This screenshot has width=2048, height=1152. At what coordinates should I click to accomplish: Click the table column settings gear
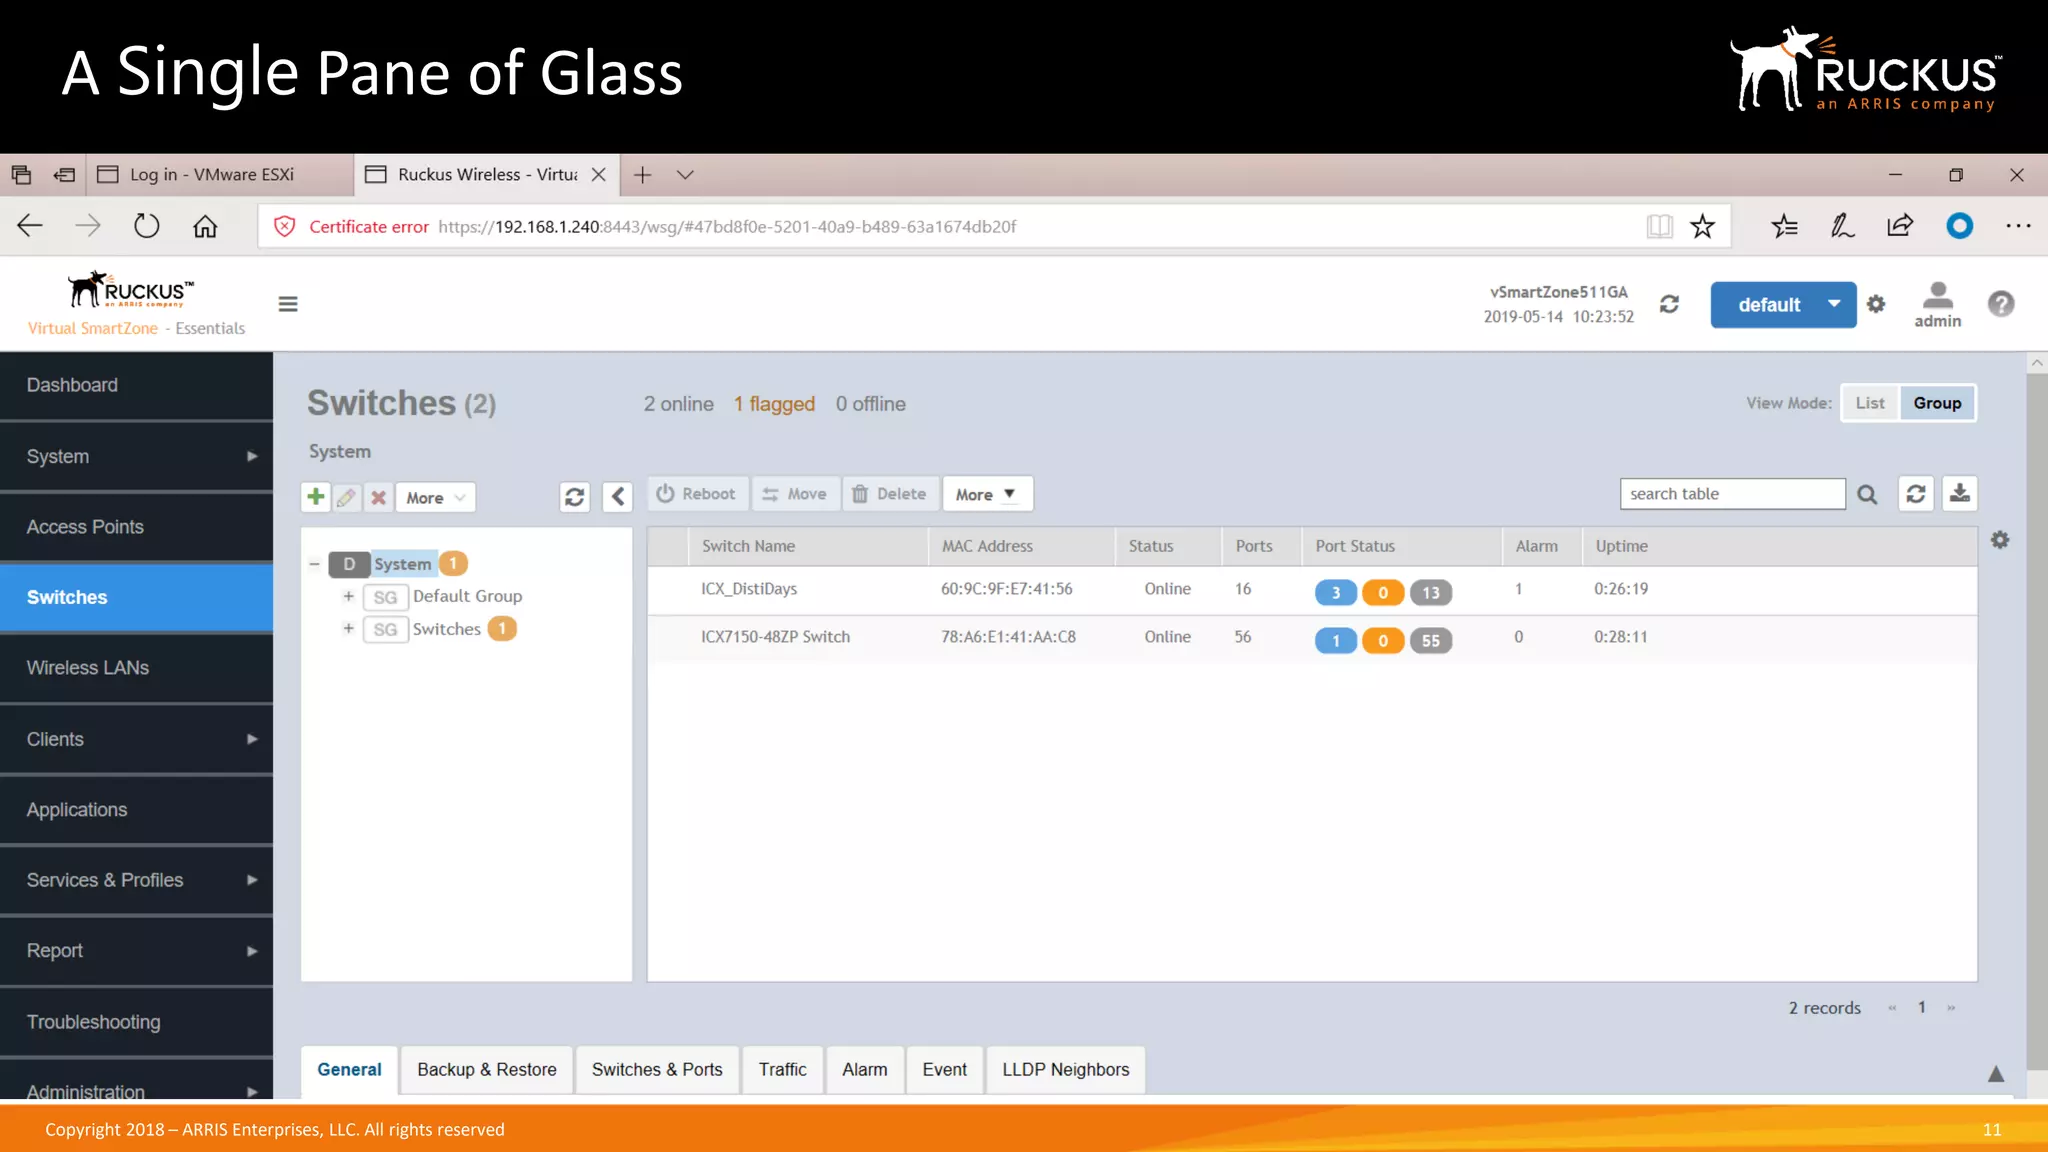click(x=2000, y=540)
